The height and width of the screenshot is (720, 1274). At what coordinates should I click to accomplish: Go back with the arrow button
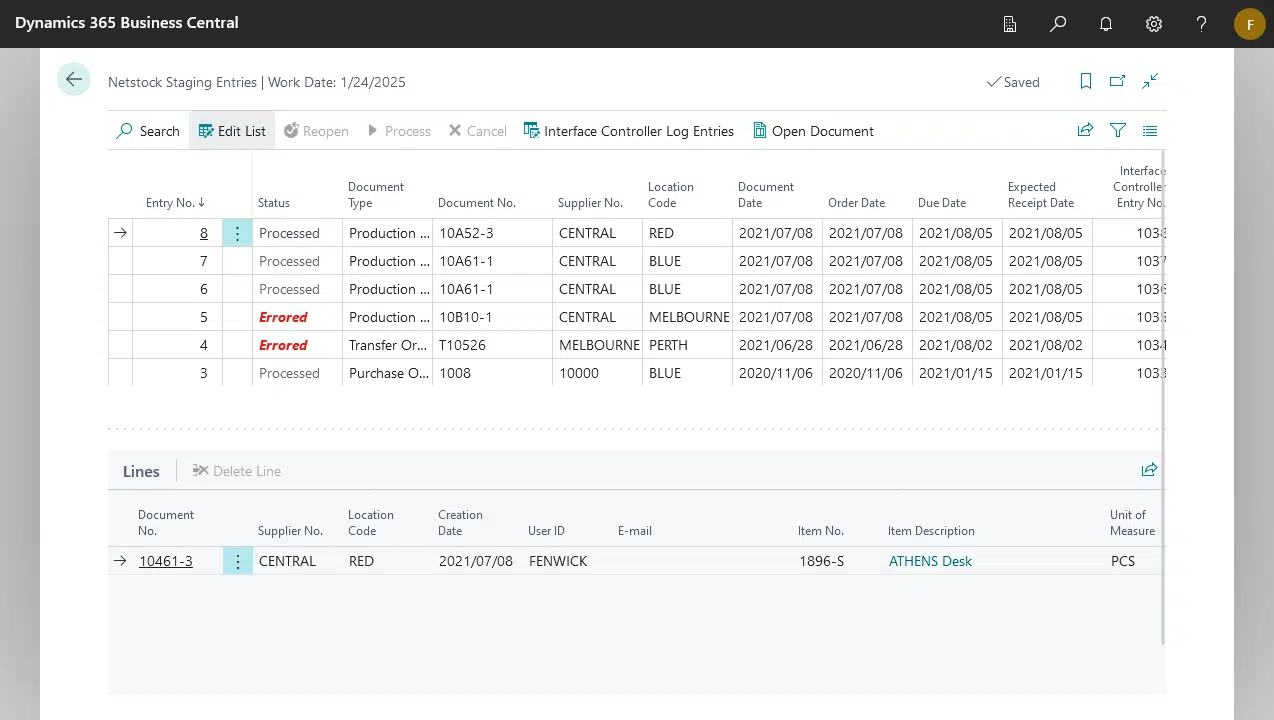(74, 79)
